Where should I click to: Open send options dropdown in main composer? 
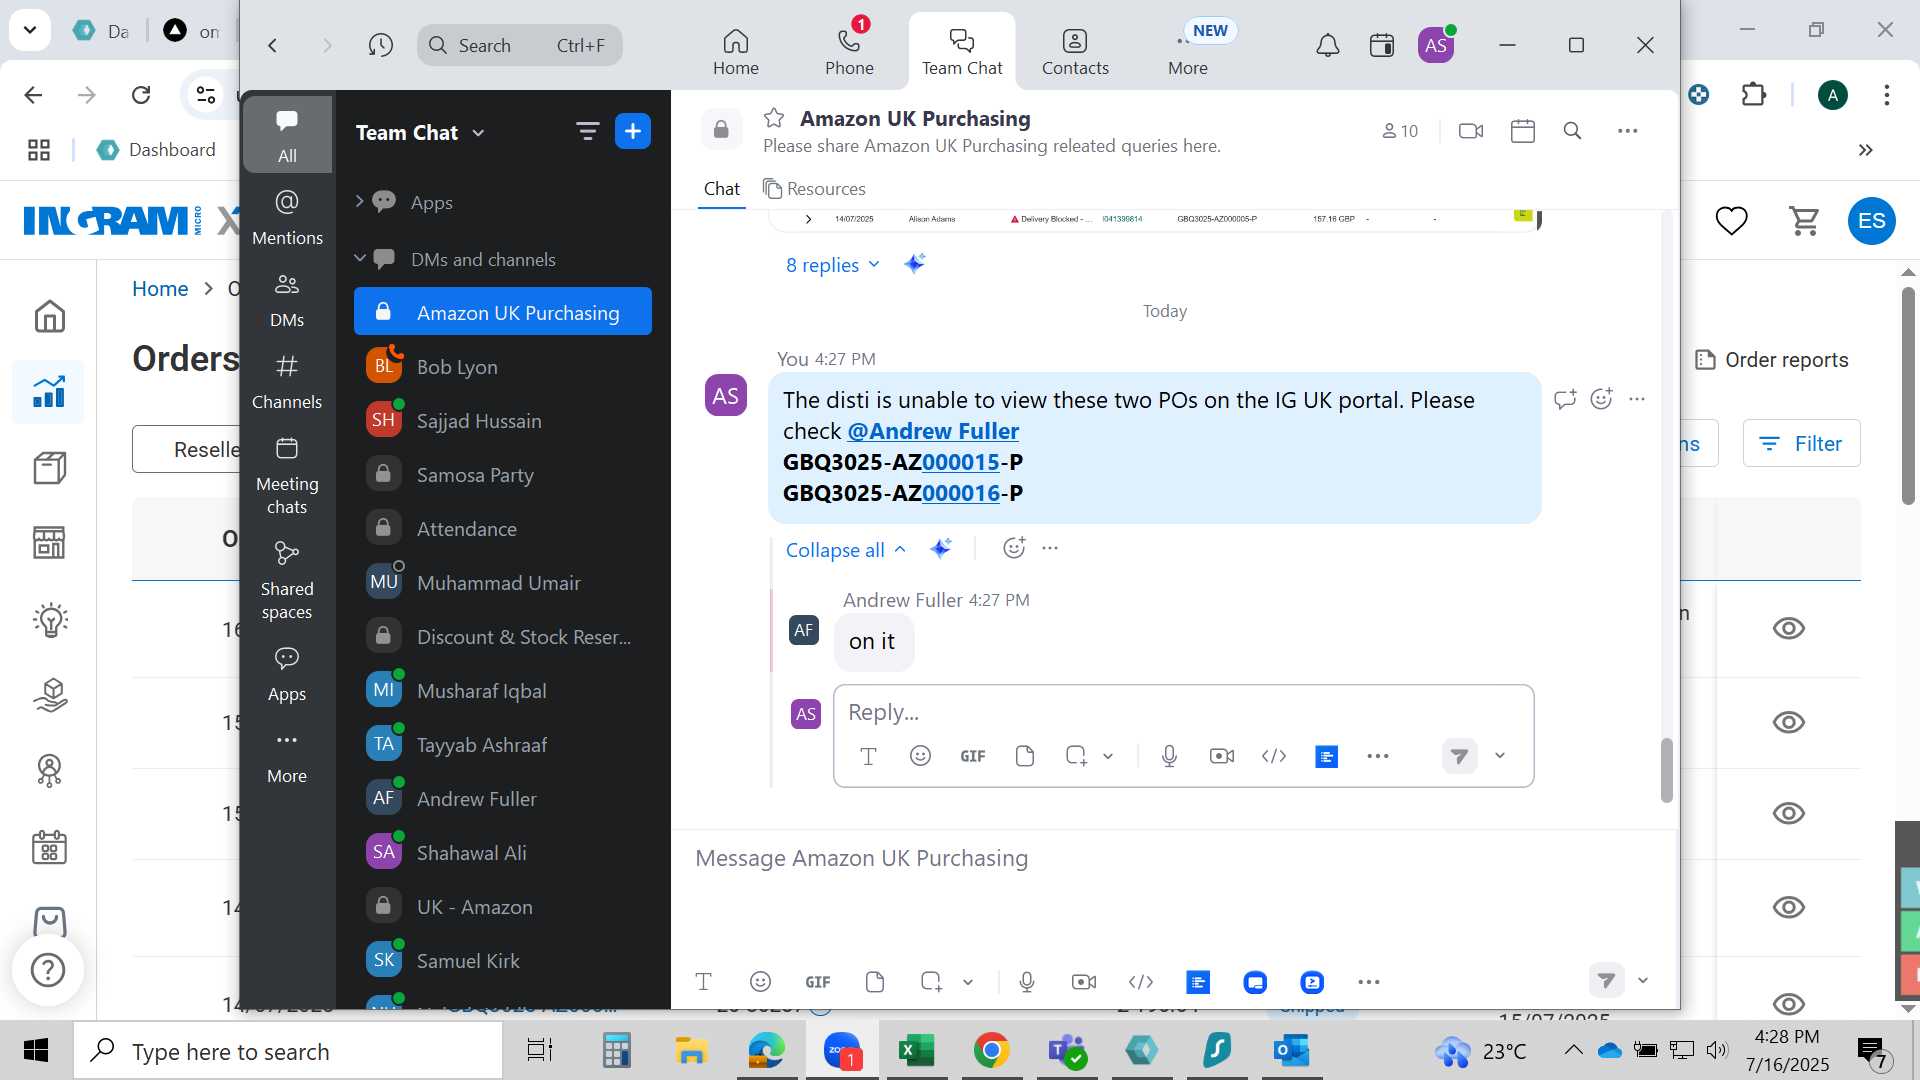coord(1642,981)
